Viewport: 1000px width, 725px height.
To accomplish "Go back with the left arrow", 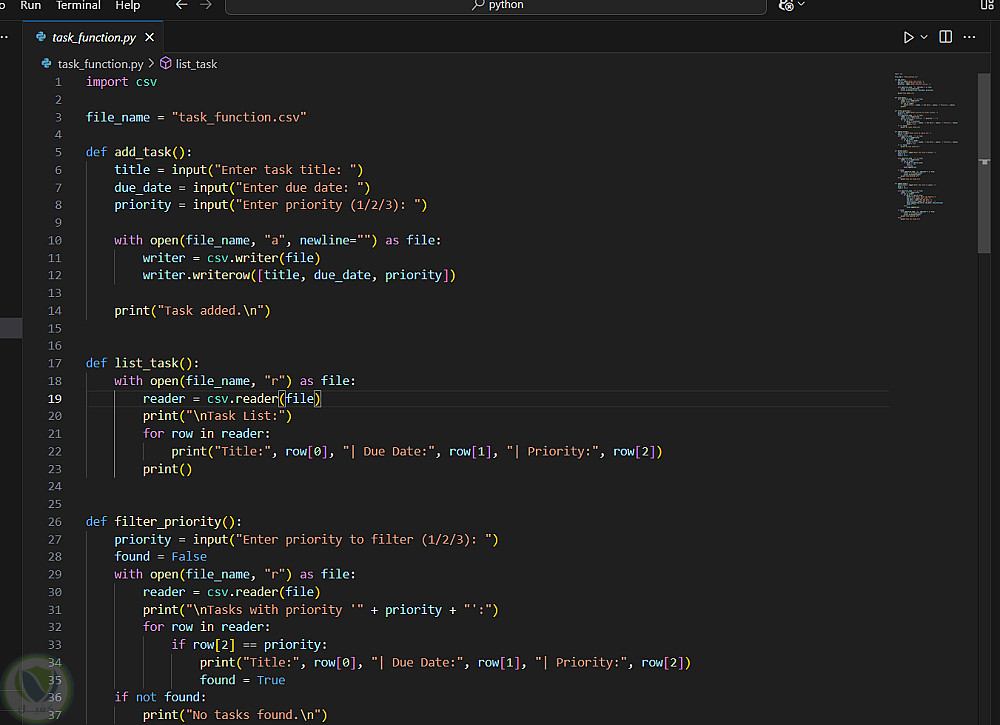I will [182, 5].
